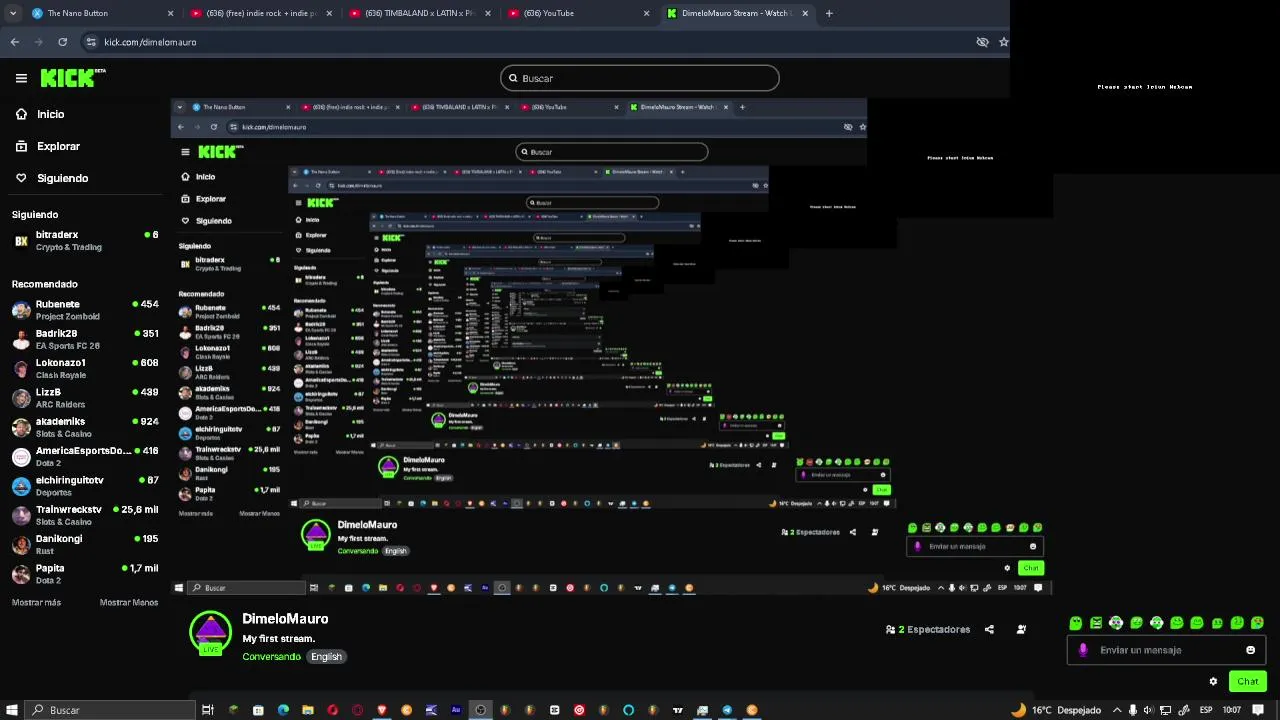This screenshot has height=720, width=1280.
Task: Click the DimeloMauro channel name
Action: pyautogui.click(x=285, y=619)
